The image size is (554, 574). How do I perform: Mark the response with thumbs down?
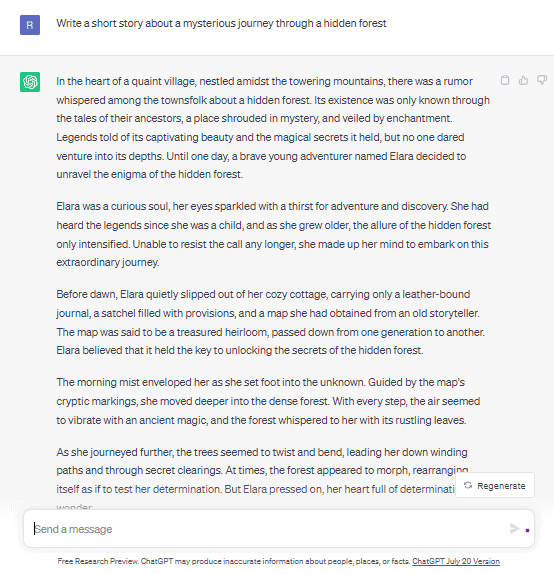tap(542, 80)
